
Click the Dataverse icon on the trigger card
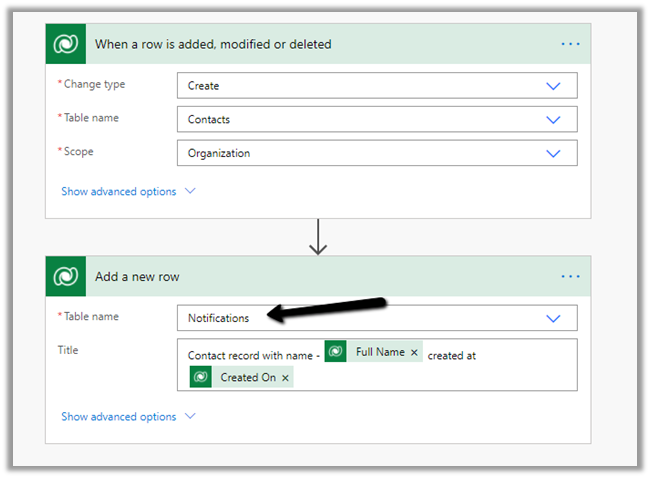tap(68, 45)
